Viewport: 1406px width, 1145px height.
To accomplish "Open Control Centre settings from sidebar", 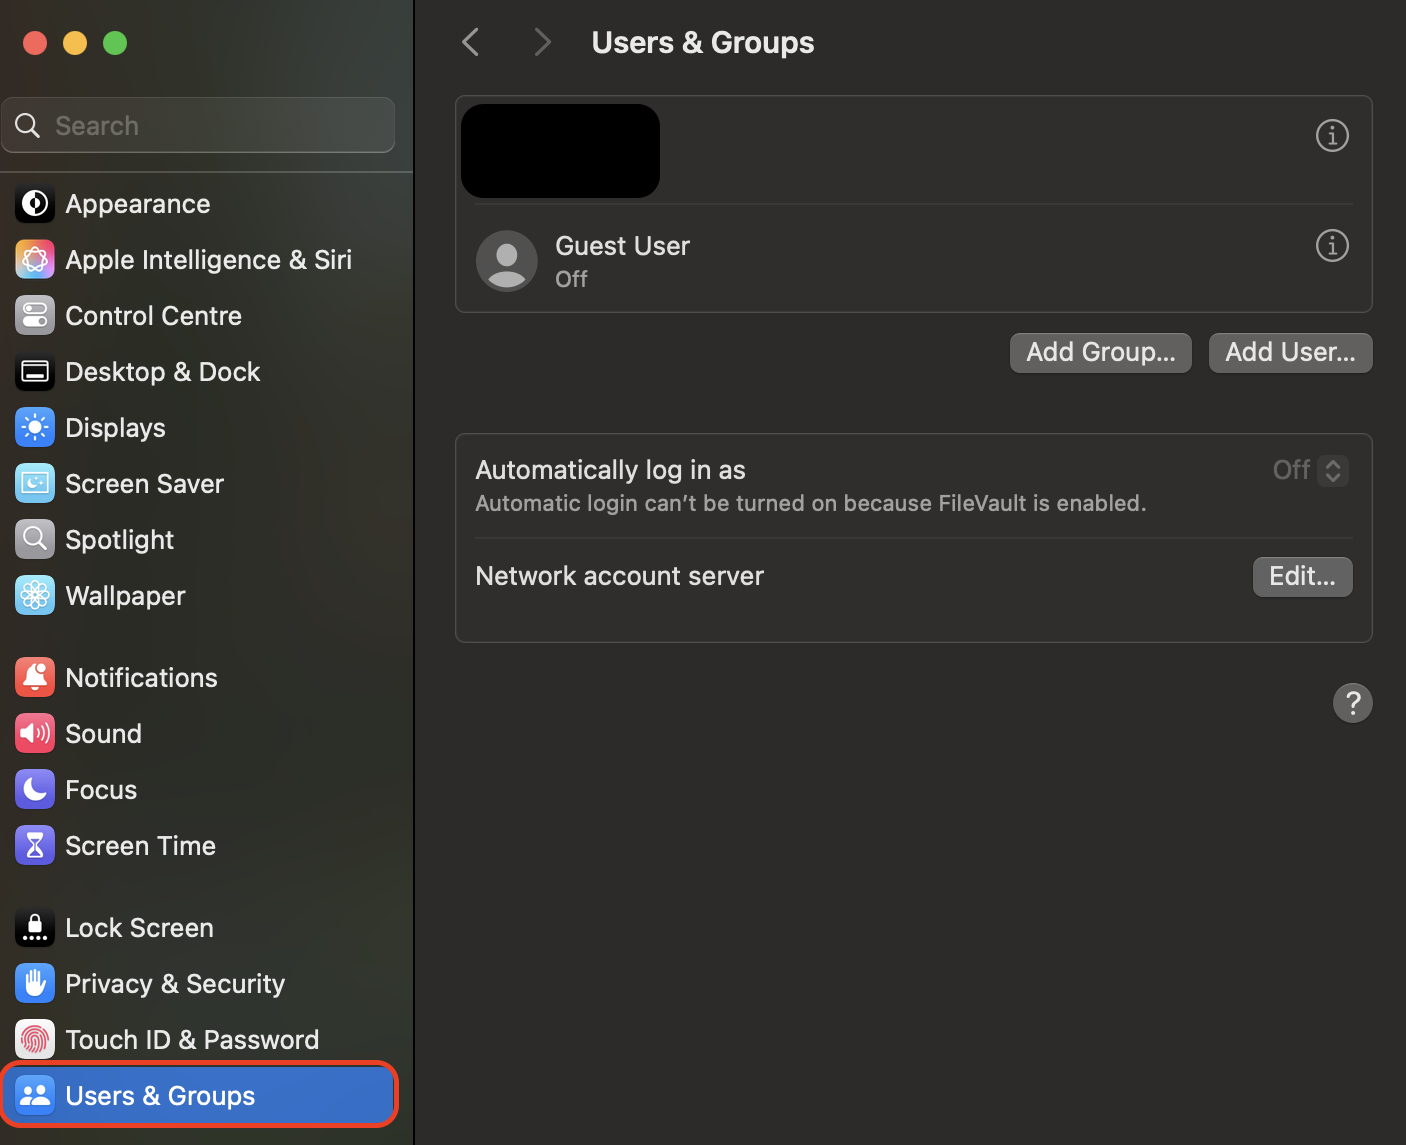I will [34, 315].
